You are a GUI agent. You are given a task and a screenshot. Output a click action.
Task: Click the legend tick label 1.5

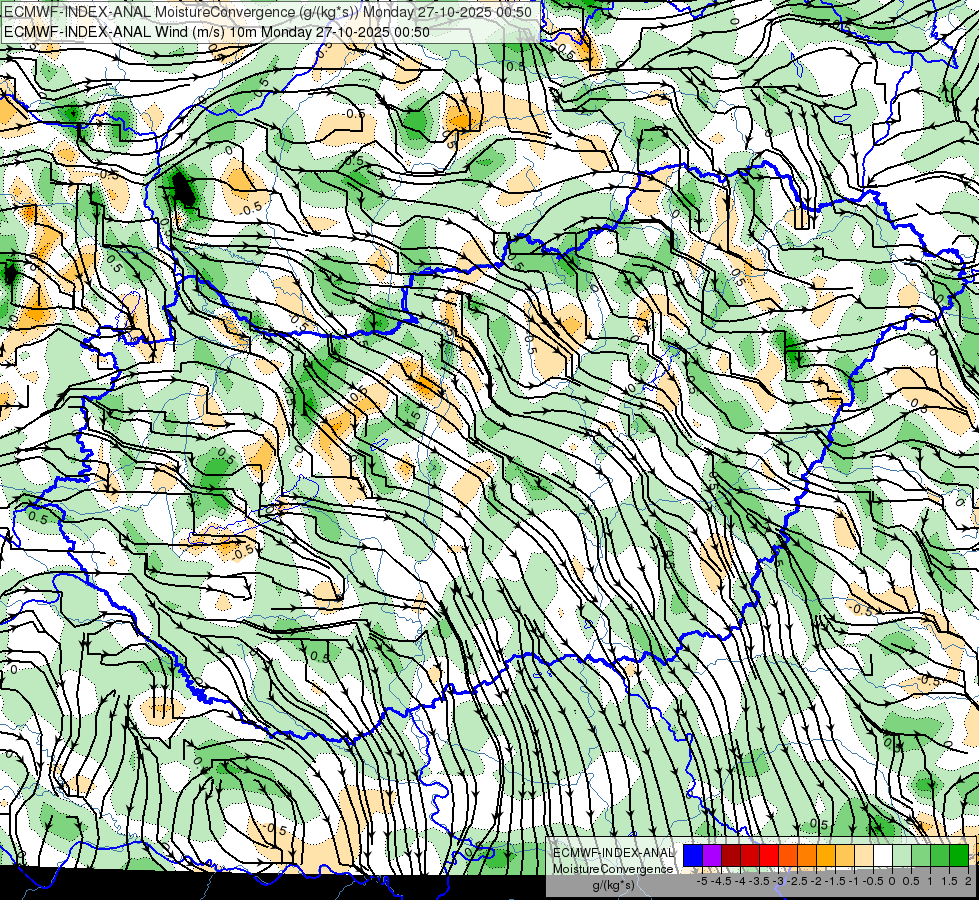click(x=949, y=881)
